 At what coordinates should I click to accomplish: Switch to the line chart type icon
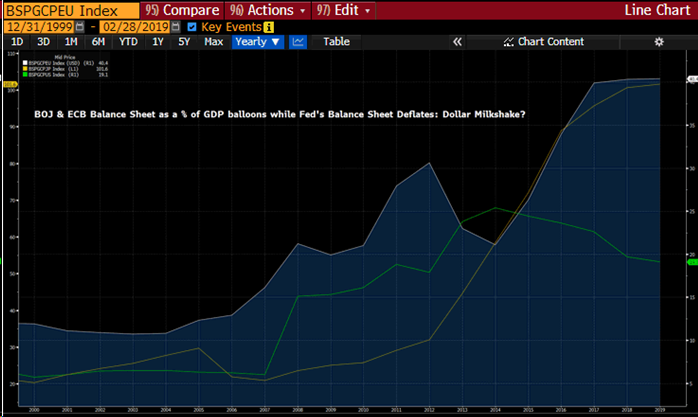(298, 42)
